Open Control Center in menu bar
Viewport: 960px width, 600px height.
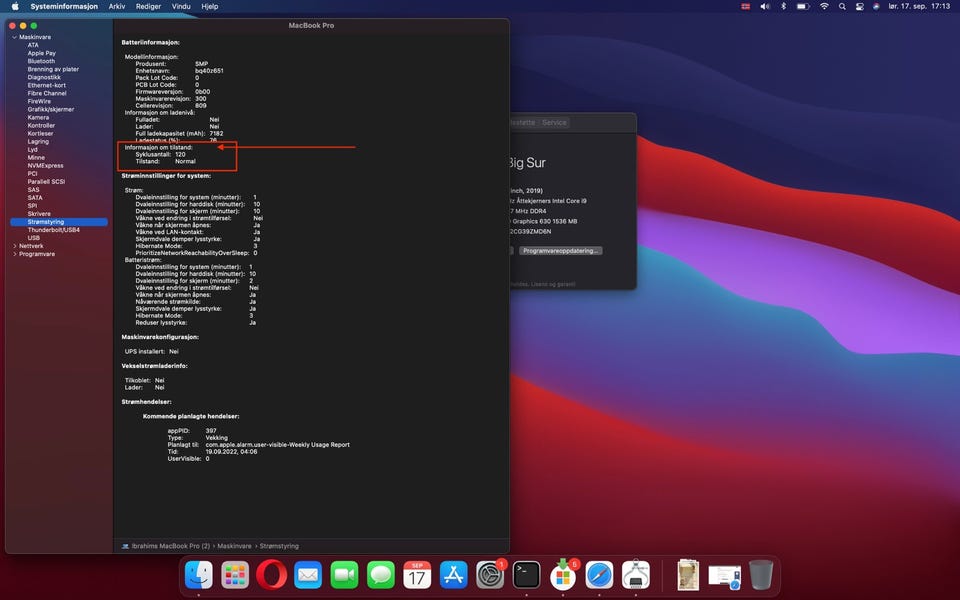click(860, 6)
